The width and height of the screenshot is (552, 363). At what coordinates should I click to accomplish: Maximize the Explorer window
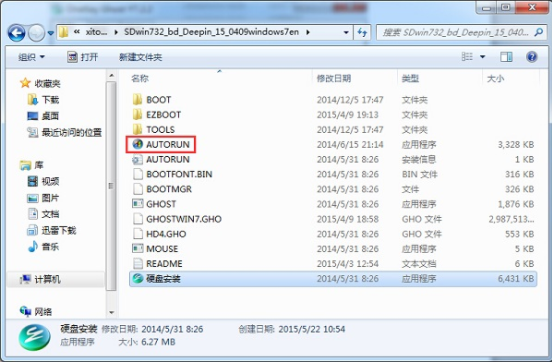(506, 7)
